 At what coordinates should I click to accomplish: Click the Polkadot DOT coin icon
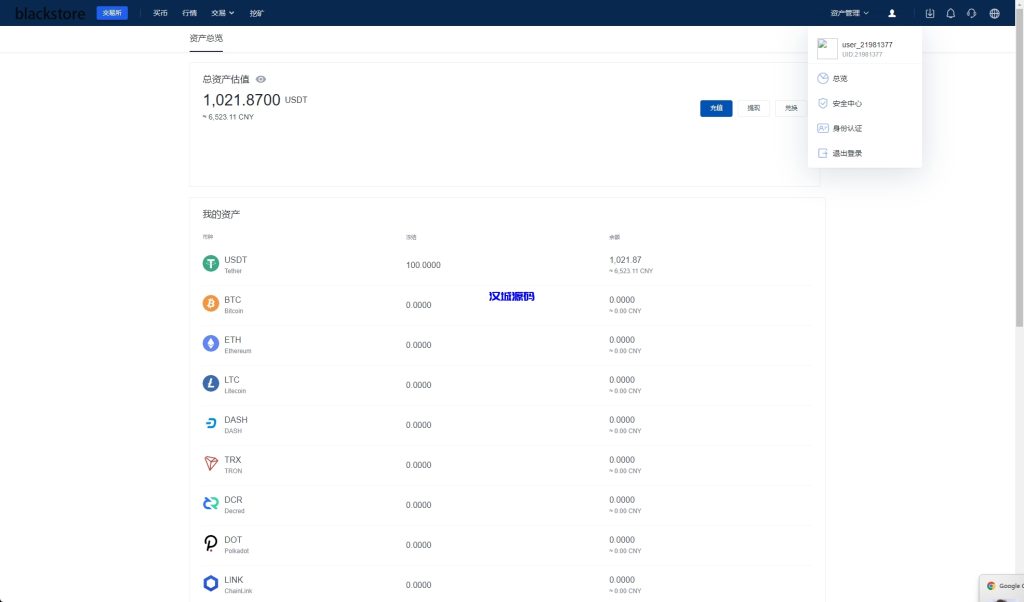[211, 544]
